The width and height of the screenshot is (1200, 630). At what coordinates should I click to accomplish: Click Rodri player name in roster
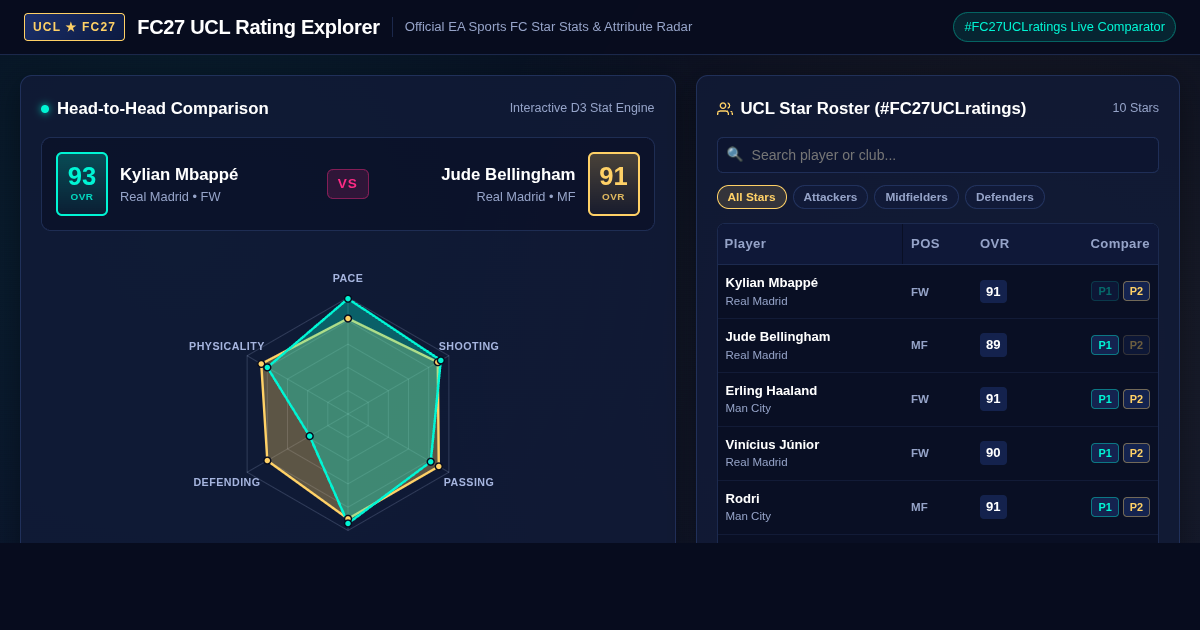pos(742,499)
